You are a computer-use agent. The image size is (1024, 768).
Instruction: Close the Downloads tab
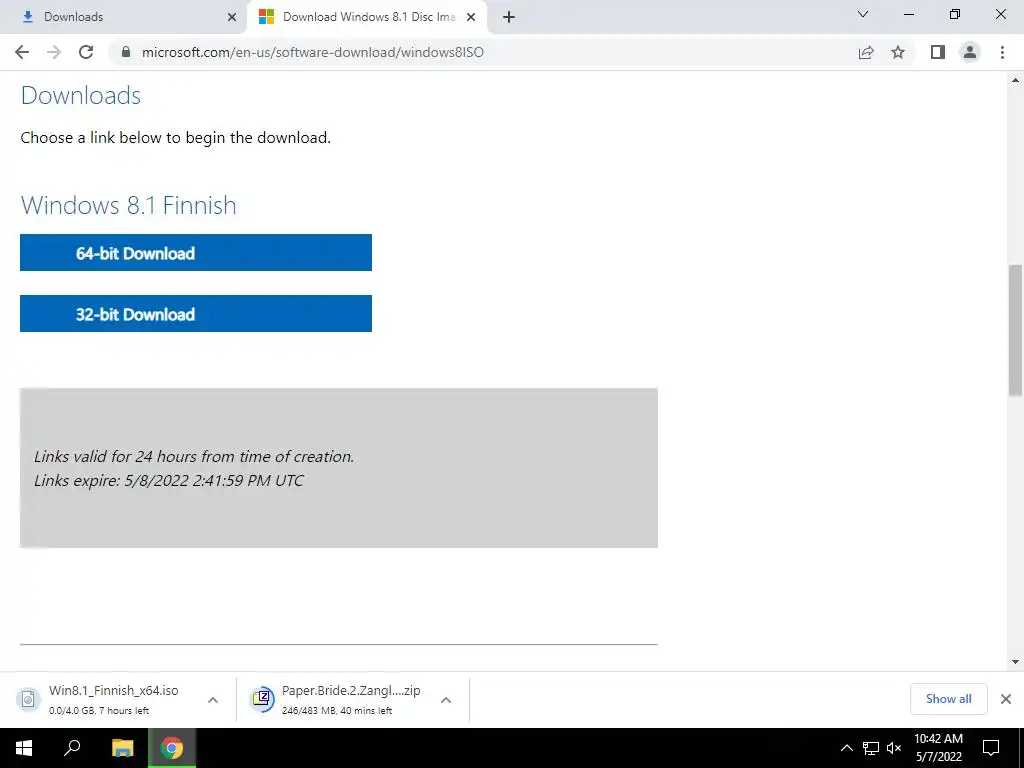pos(232,17)
